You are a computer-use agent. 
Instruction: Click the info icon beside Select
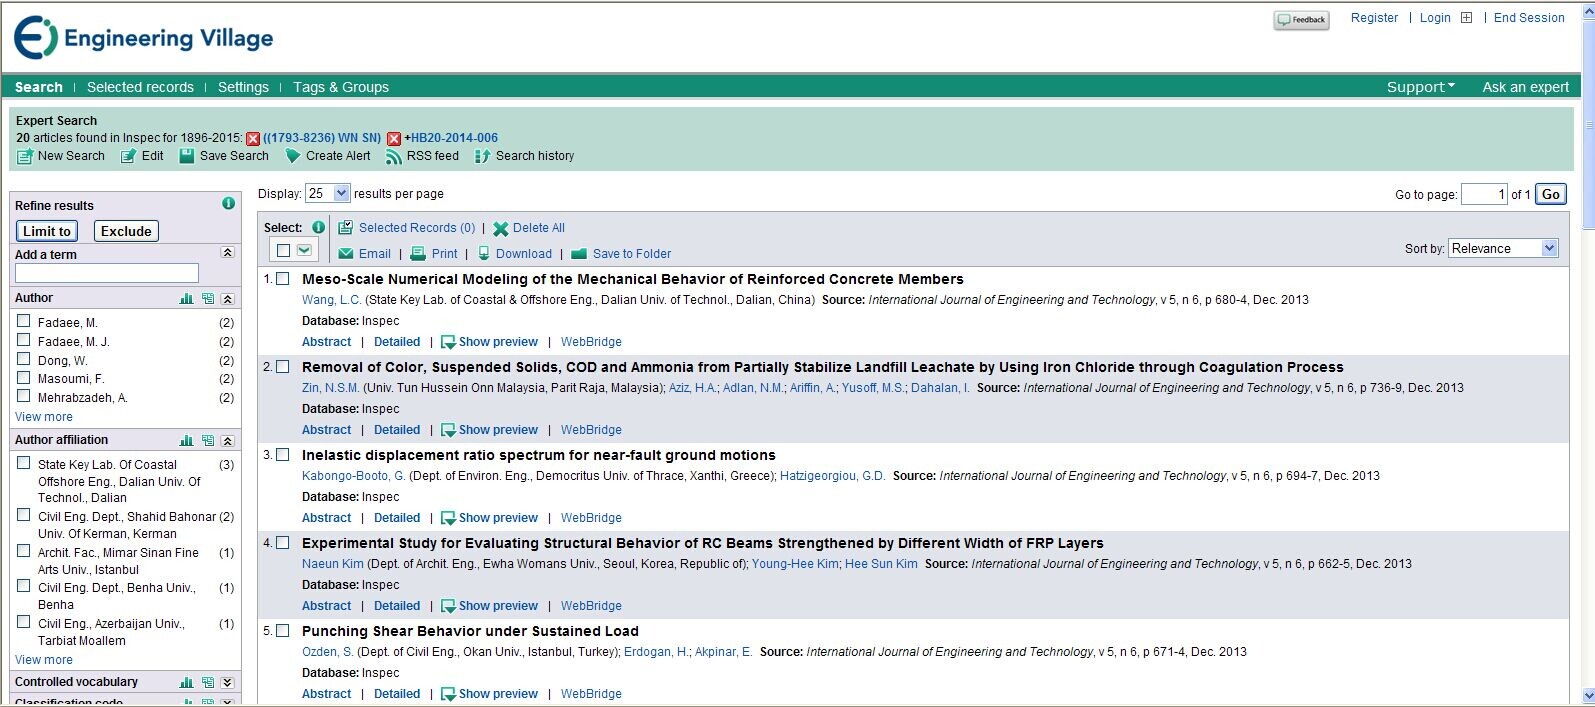(x=318, y=227)
